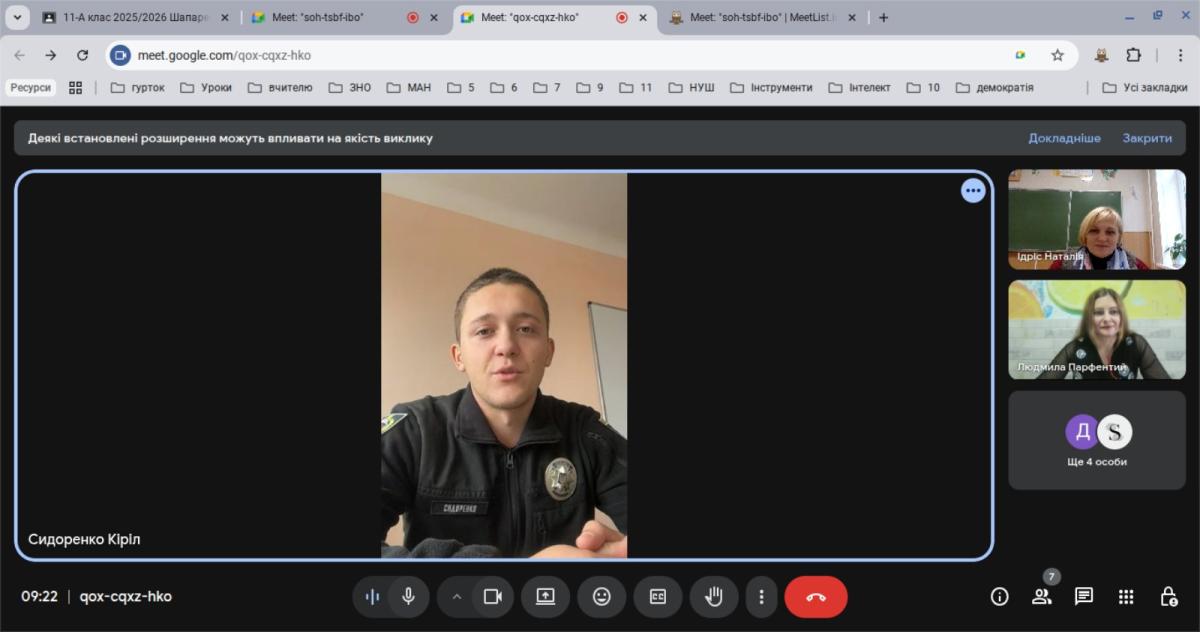Open the apps grid in bookmarks bar

tap(75, 88)
